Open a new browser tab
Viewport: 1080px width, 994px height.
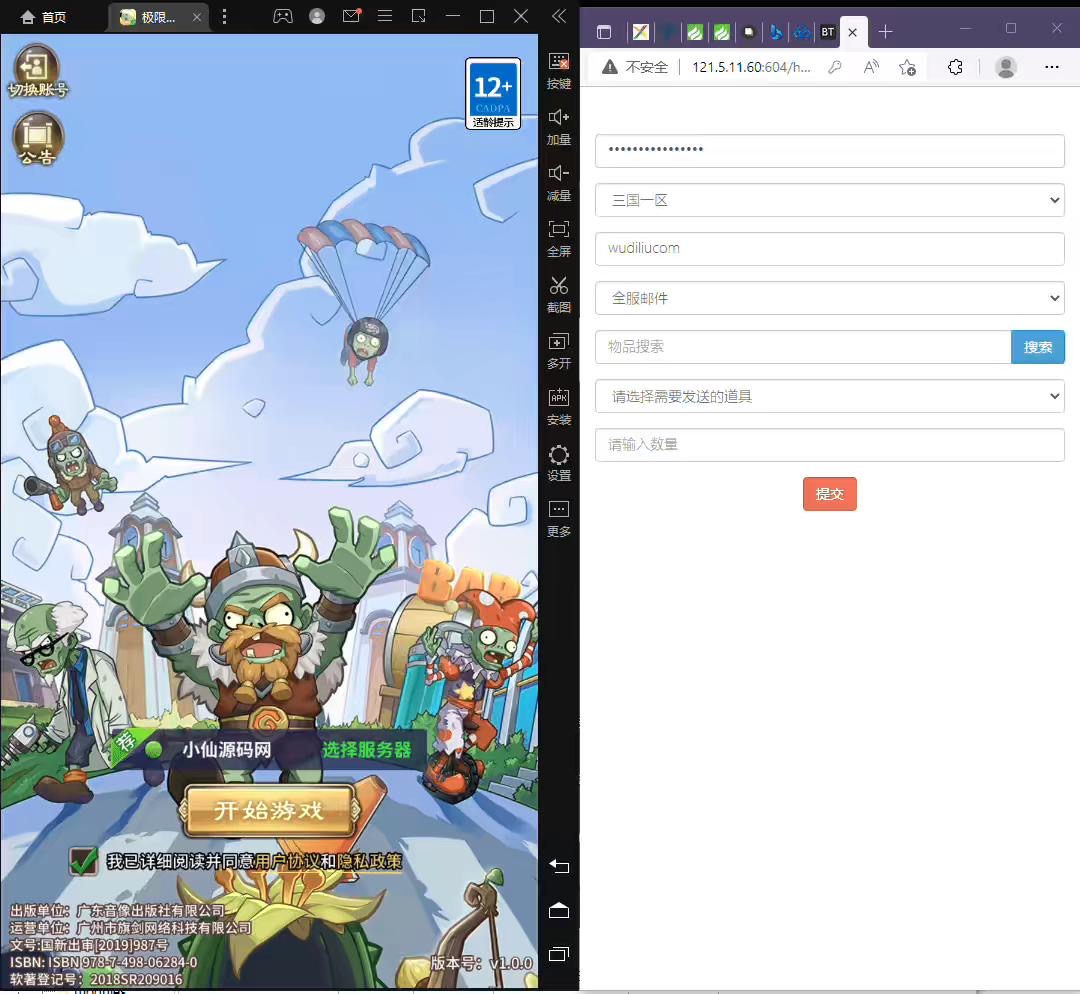(x=885, y=32)
